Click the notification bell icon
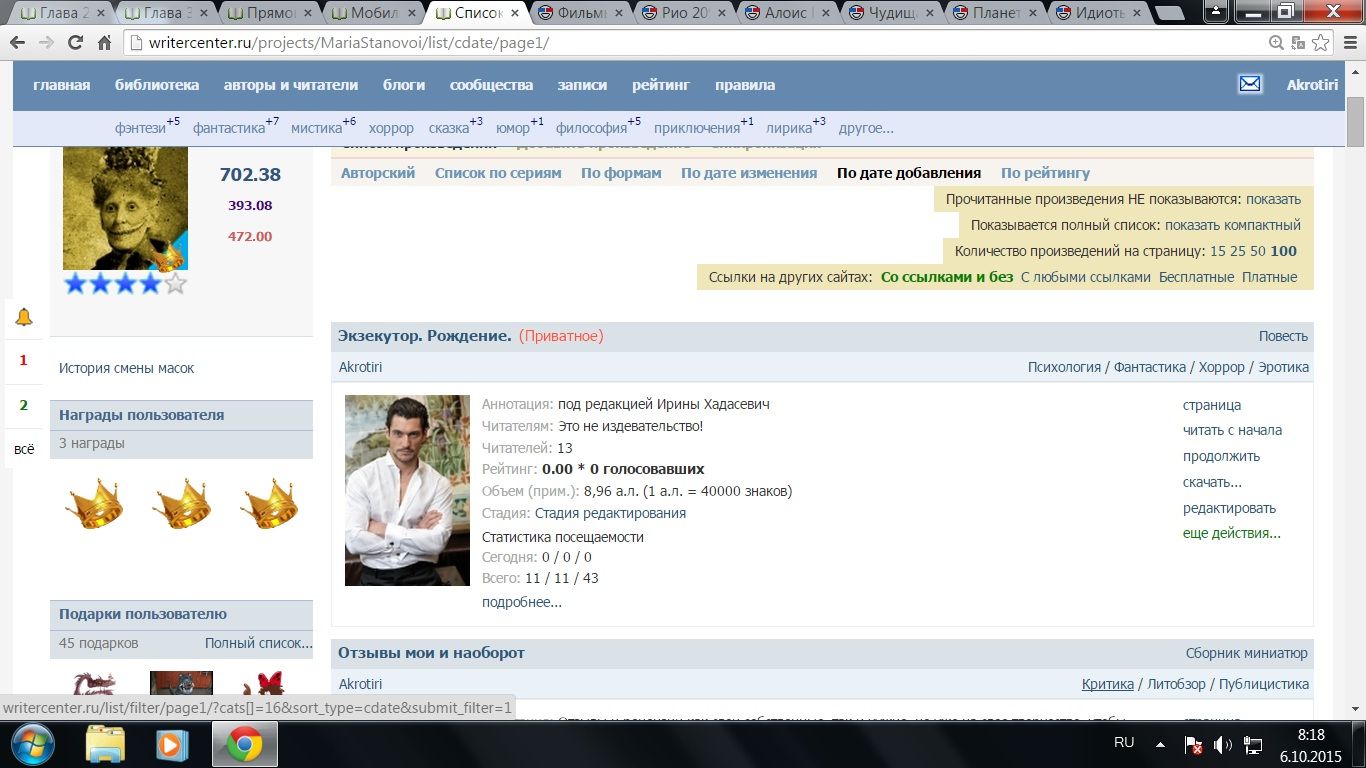The height and width of the screenshot is (768, 1366). [24, 318]
